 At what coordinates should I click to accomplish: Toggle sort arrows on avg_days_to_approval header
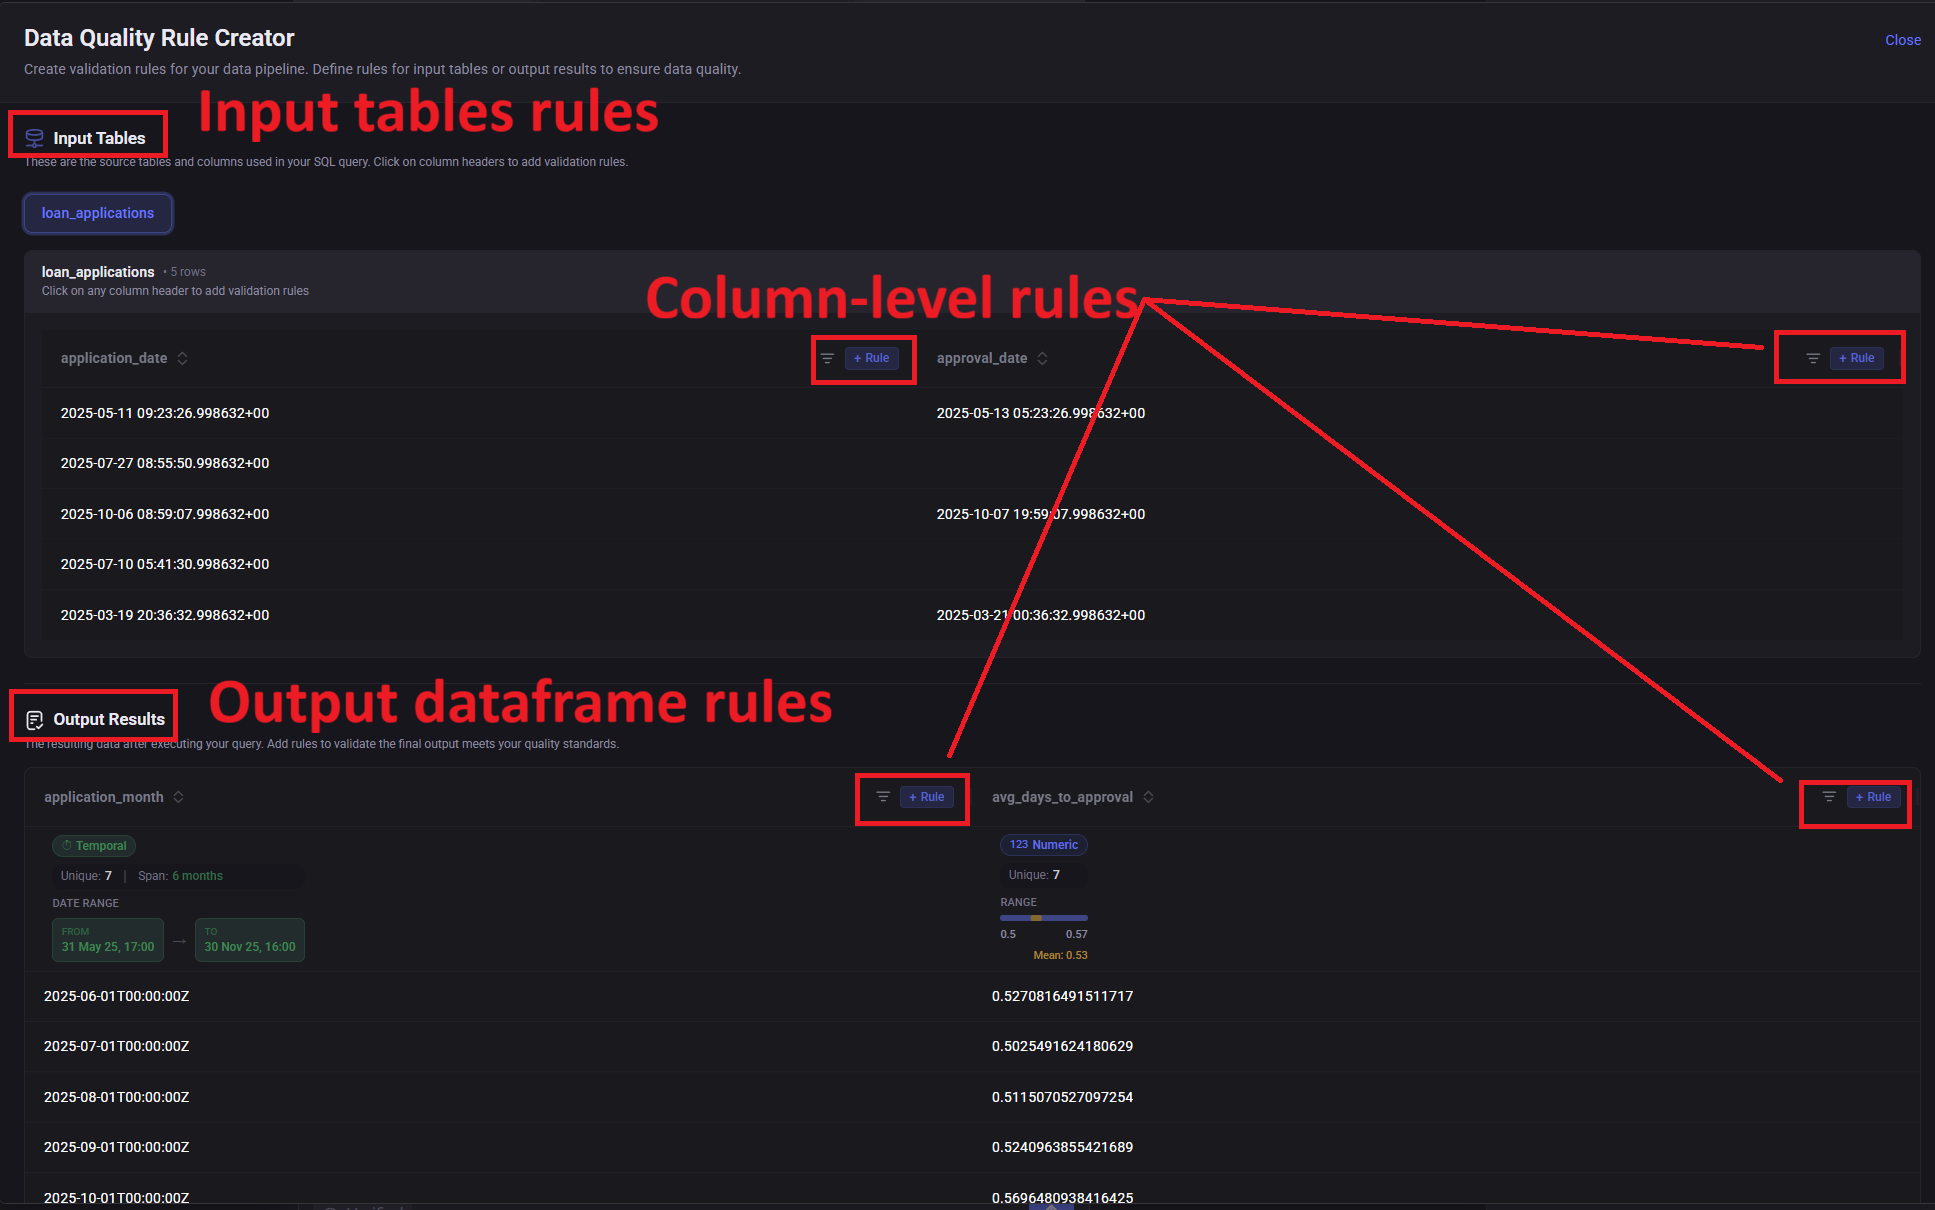1148,797
